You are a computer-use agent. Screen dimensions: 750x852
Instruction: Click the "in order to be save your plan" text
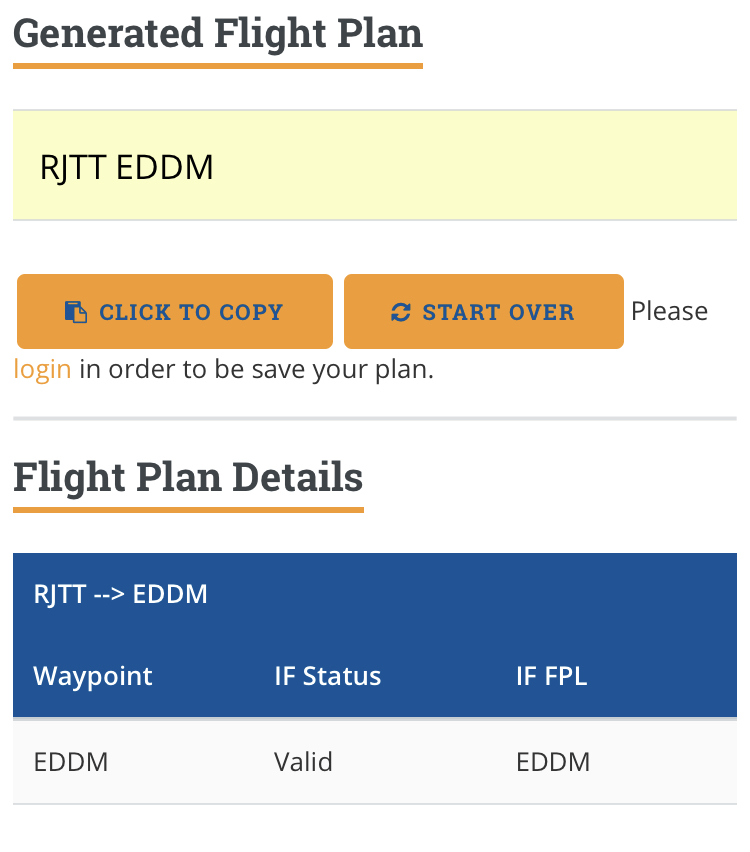click(256, 369)
